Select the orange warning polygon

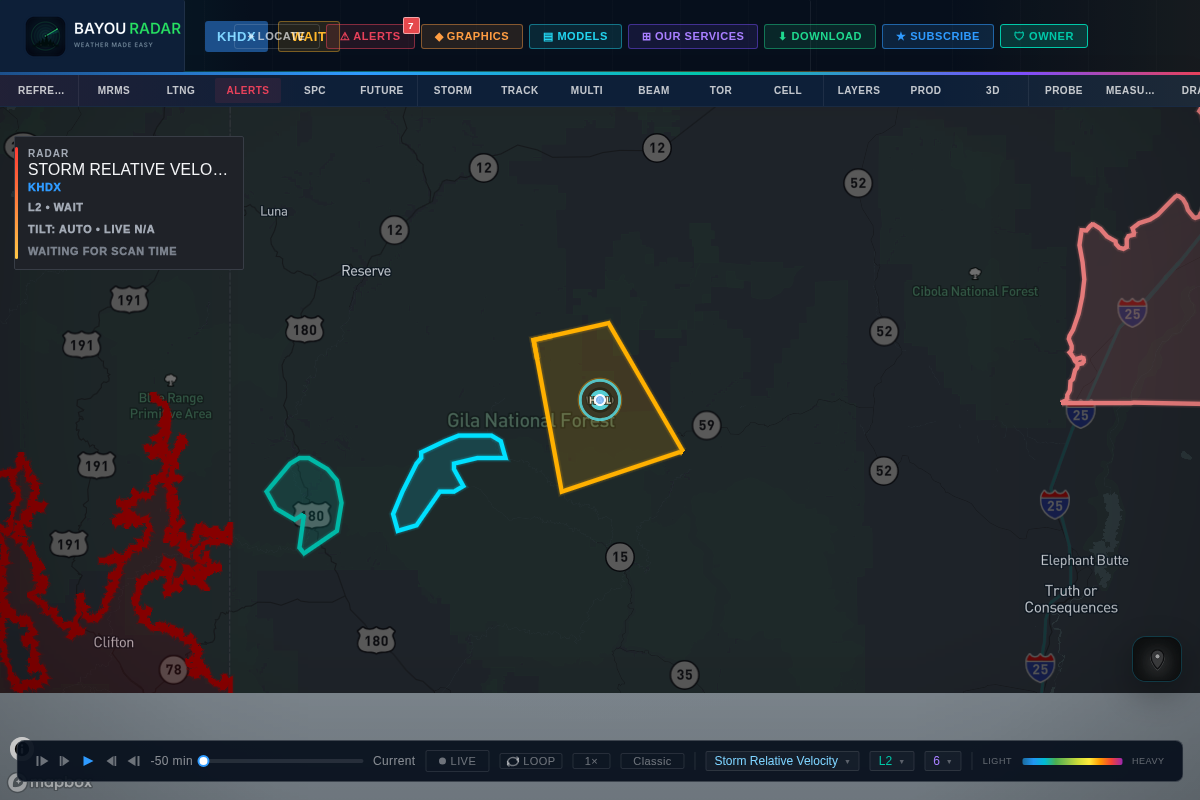click(606, 407)
